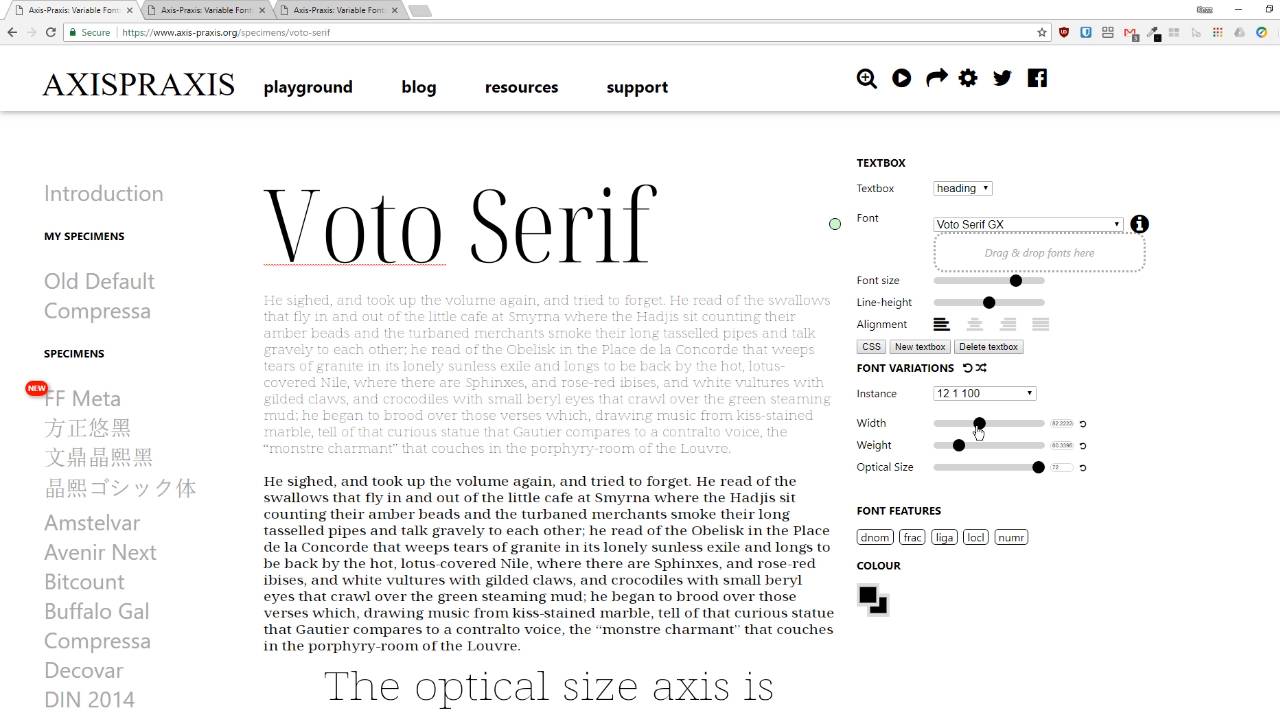
Task: Click the Weight slider handle
Action: [x=959, y=445]
